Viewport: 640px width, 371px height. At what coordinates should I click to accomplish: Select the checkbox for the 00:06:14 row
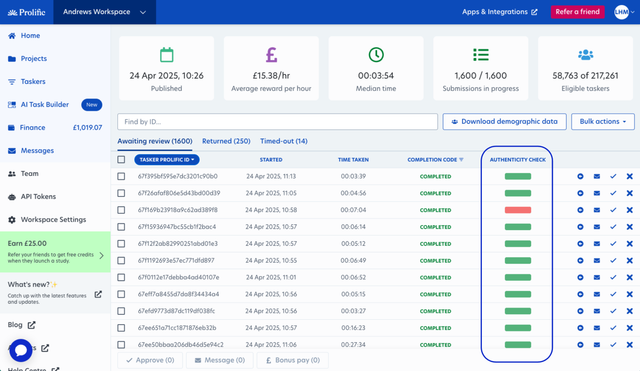click(121, 227)
